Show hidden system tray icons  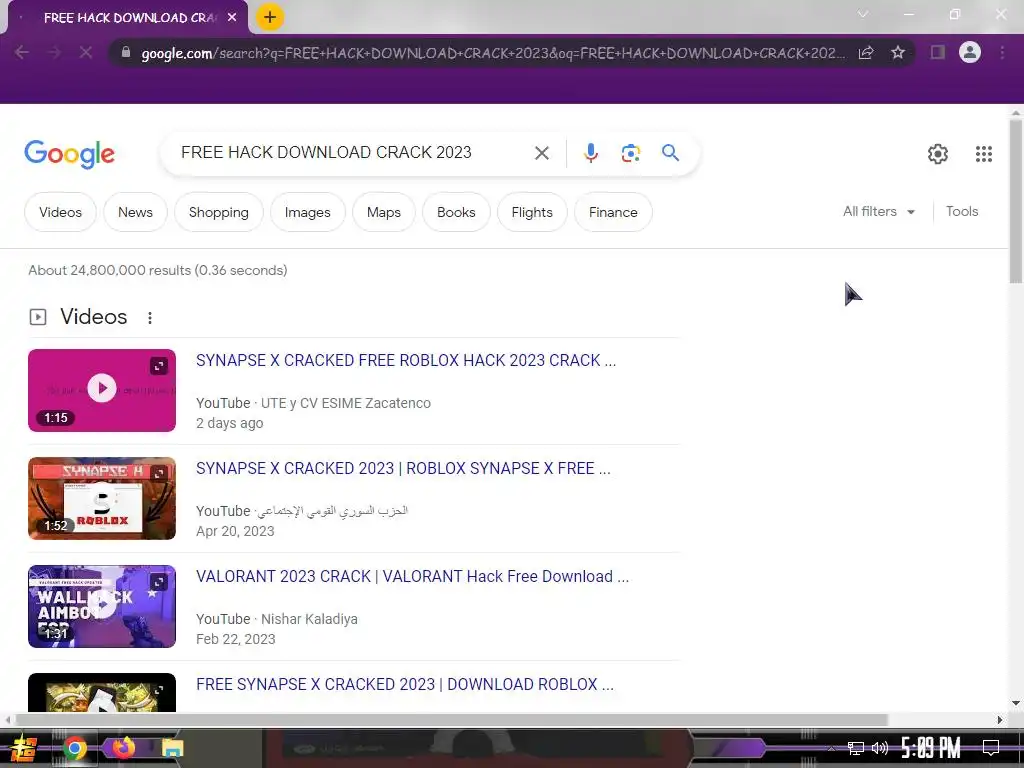coord(831,748)
